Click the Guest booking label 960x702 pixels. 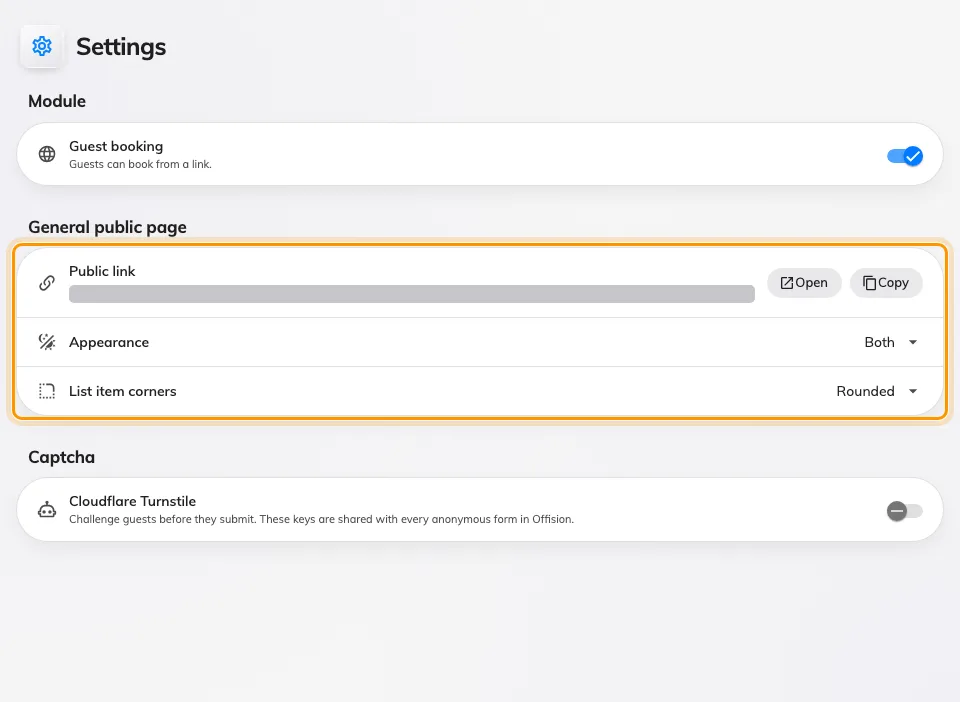[x=116, y=146]
